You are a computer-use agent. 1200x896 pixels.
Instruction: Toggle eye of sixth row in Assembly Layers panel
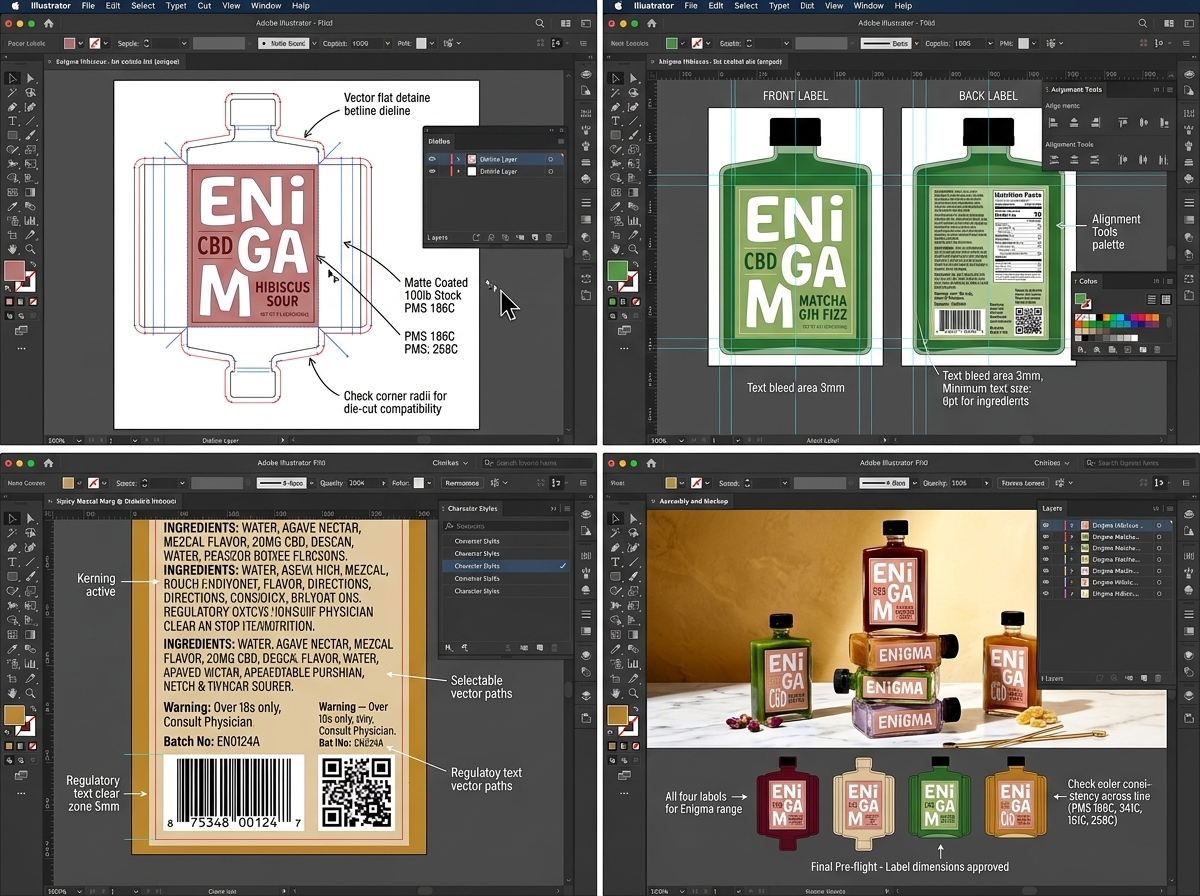[x=1047, y=582]
